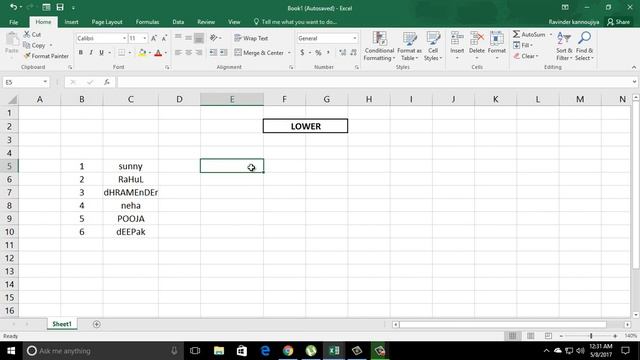Click the Merge & Center button

[x=259, y=53]
